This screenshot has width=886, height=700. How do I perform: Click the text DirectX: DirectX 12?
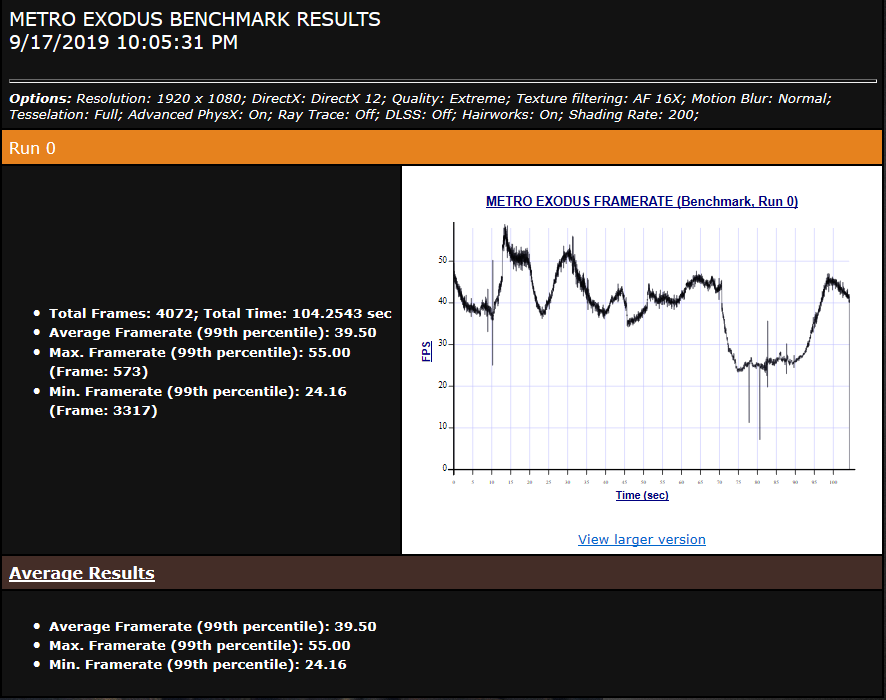pos(316,99)
